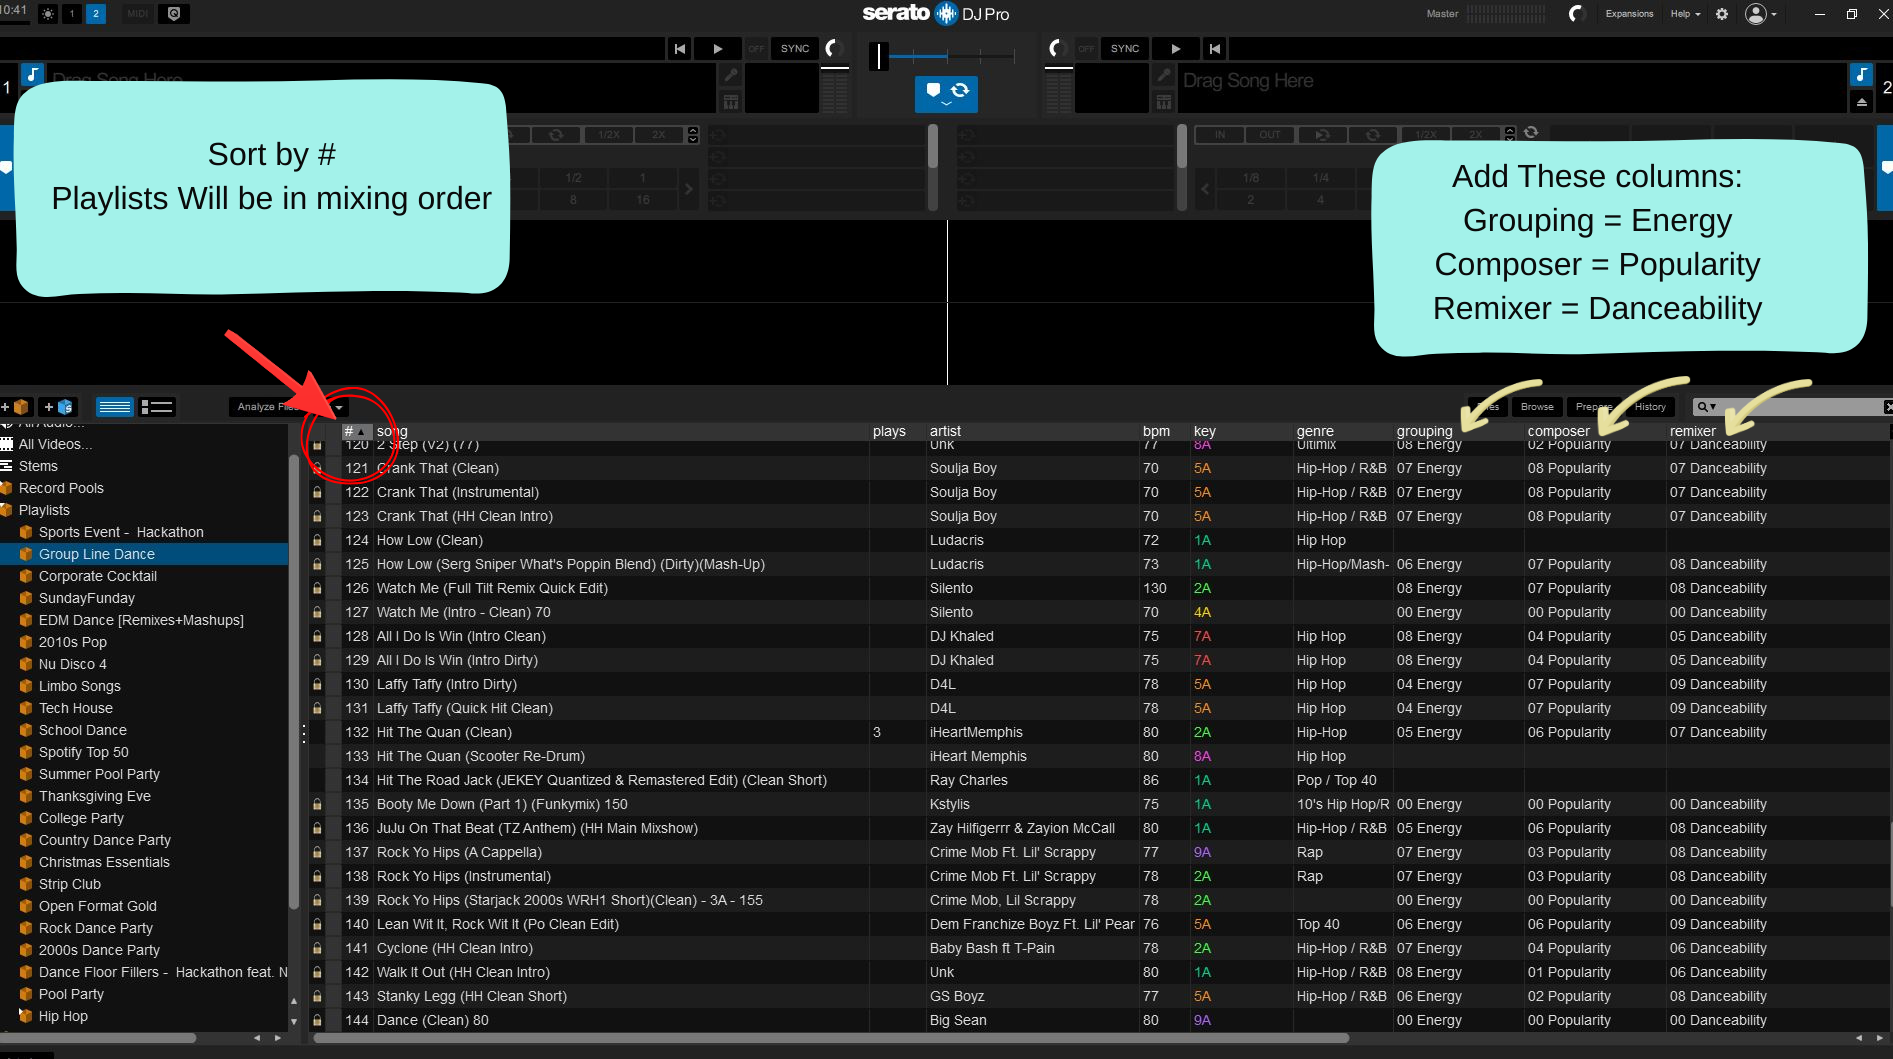The height and width of the screenshot is (1059, 1893).
Task: Add a new crate with the plus icon
Action: coord(16,407)
